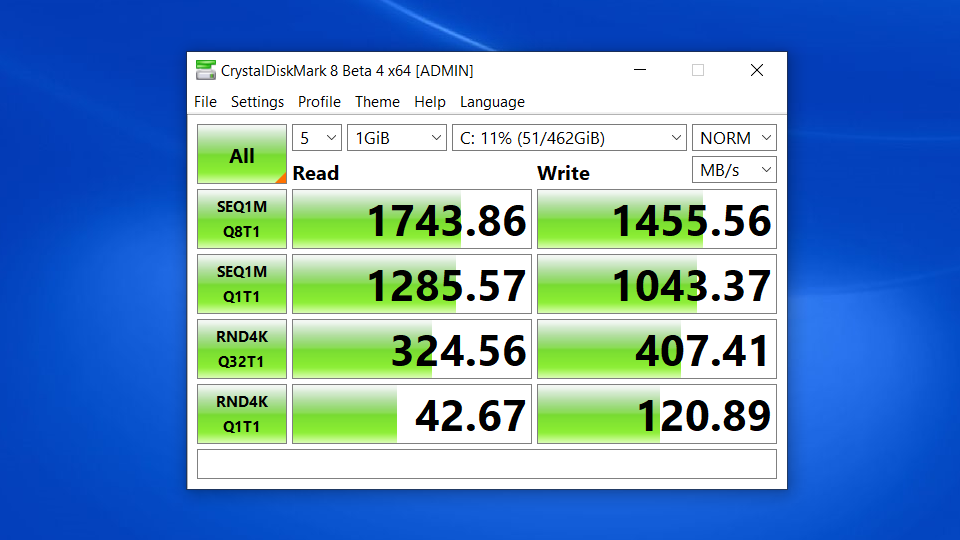The image size is (960, 540).
Task: Expand the 1GiB test size dropdown
Action: pos(397,138)
